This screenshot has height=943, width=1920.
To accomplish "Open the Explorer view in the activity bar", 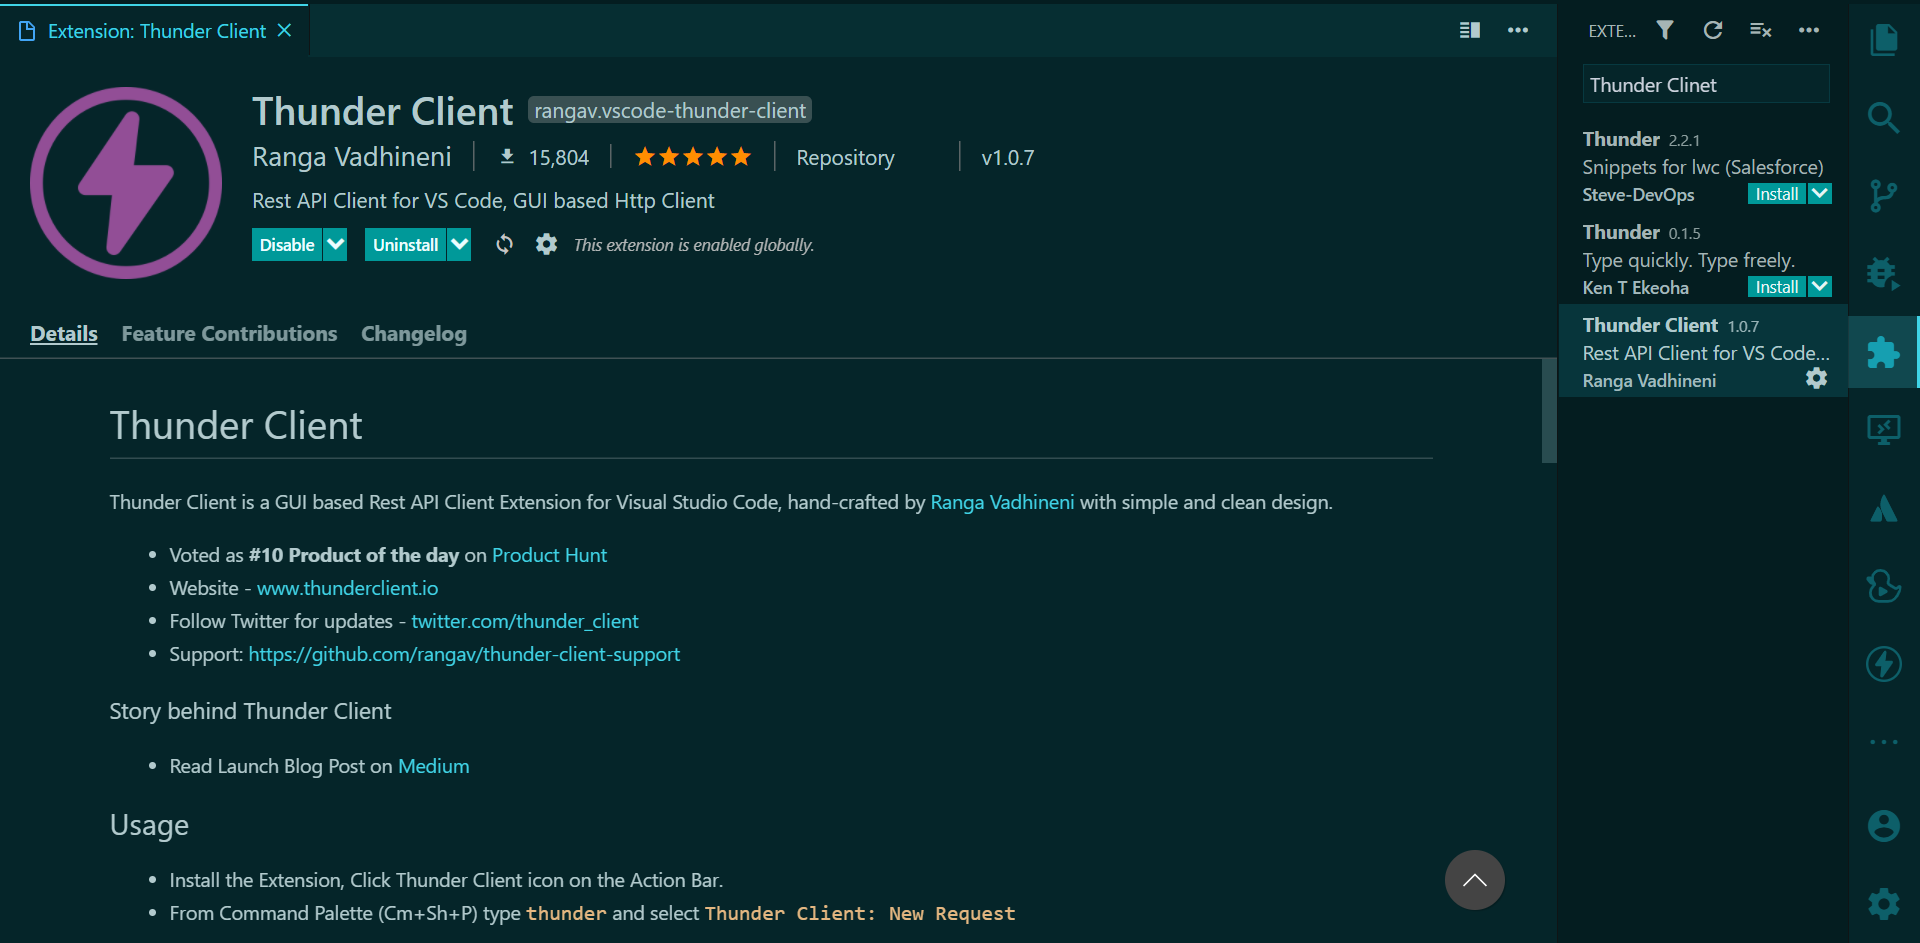I will [x=1884, y=40].
